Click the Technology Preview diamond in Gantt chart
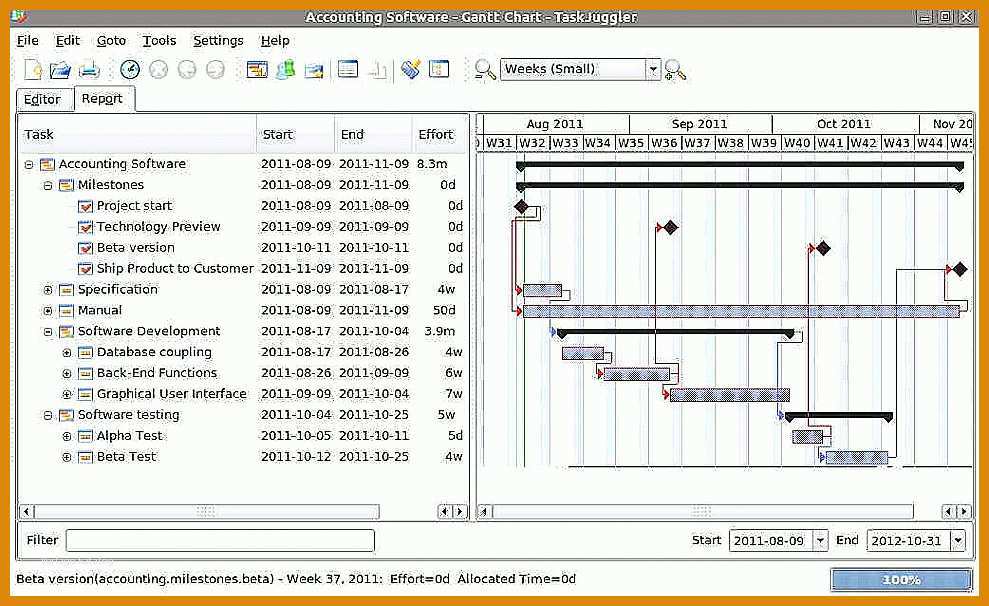Screen dimensions: 989x606 click(x=670, y=228)
